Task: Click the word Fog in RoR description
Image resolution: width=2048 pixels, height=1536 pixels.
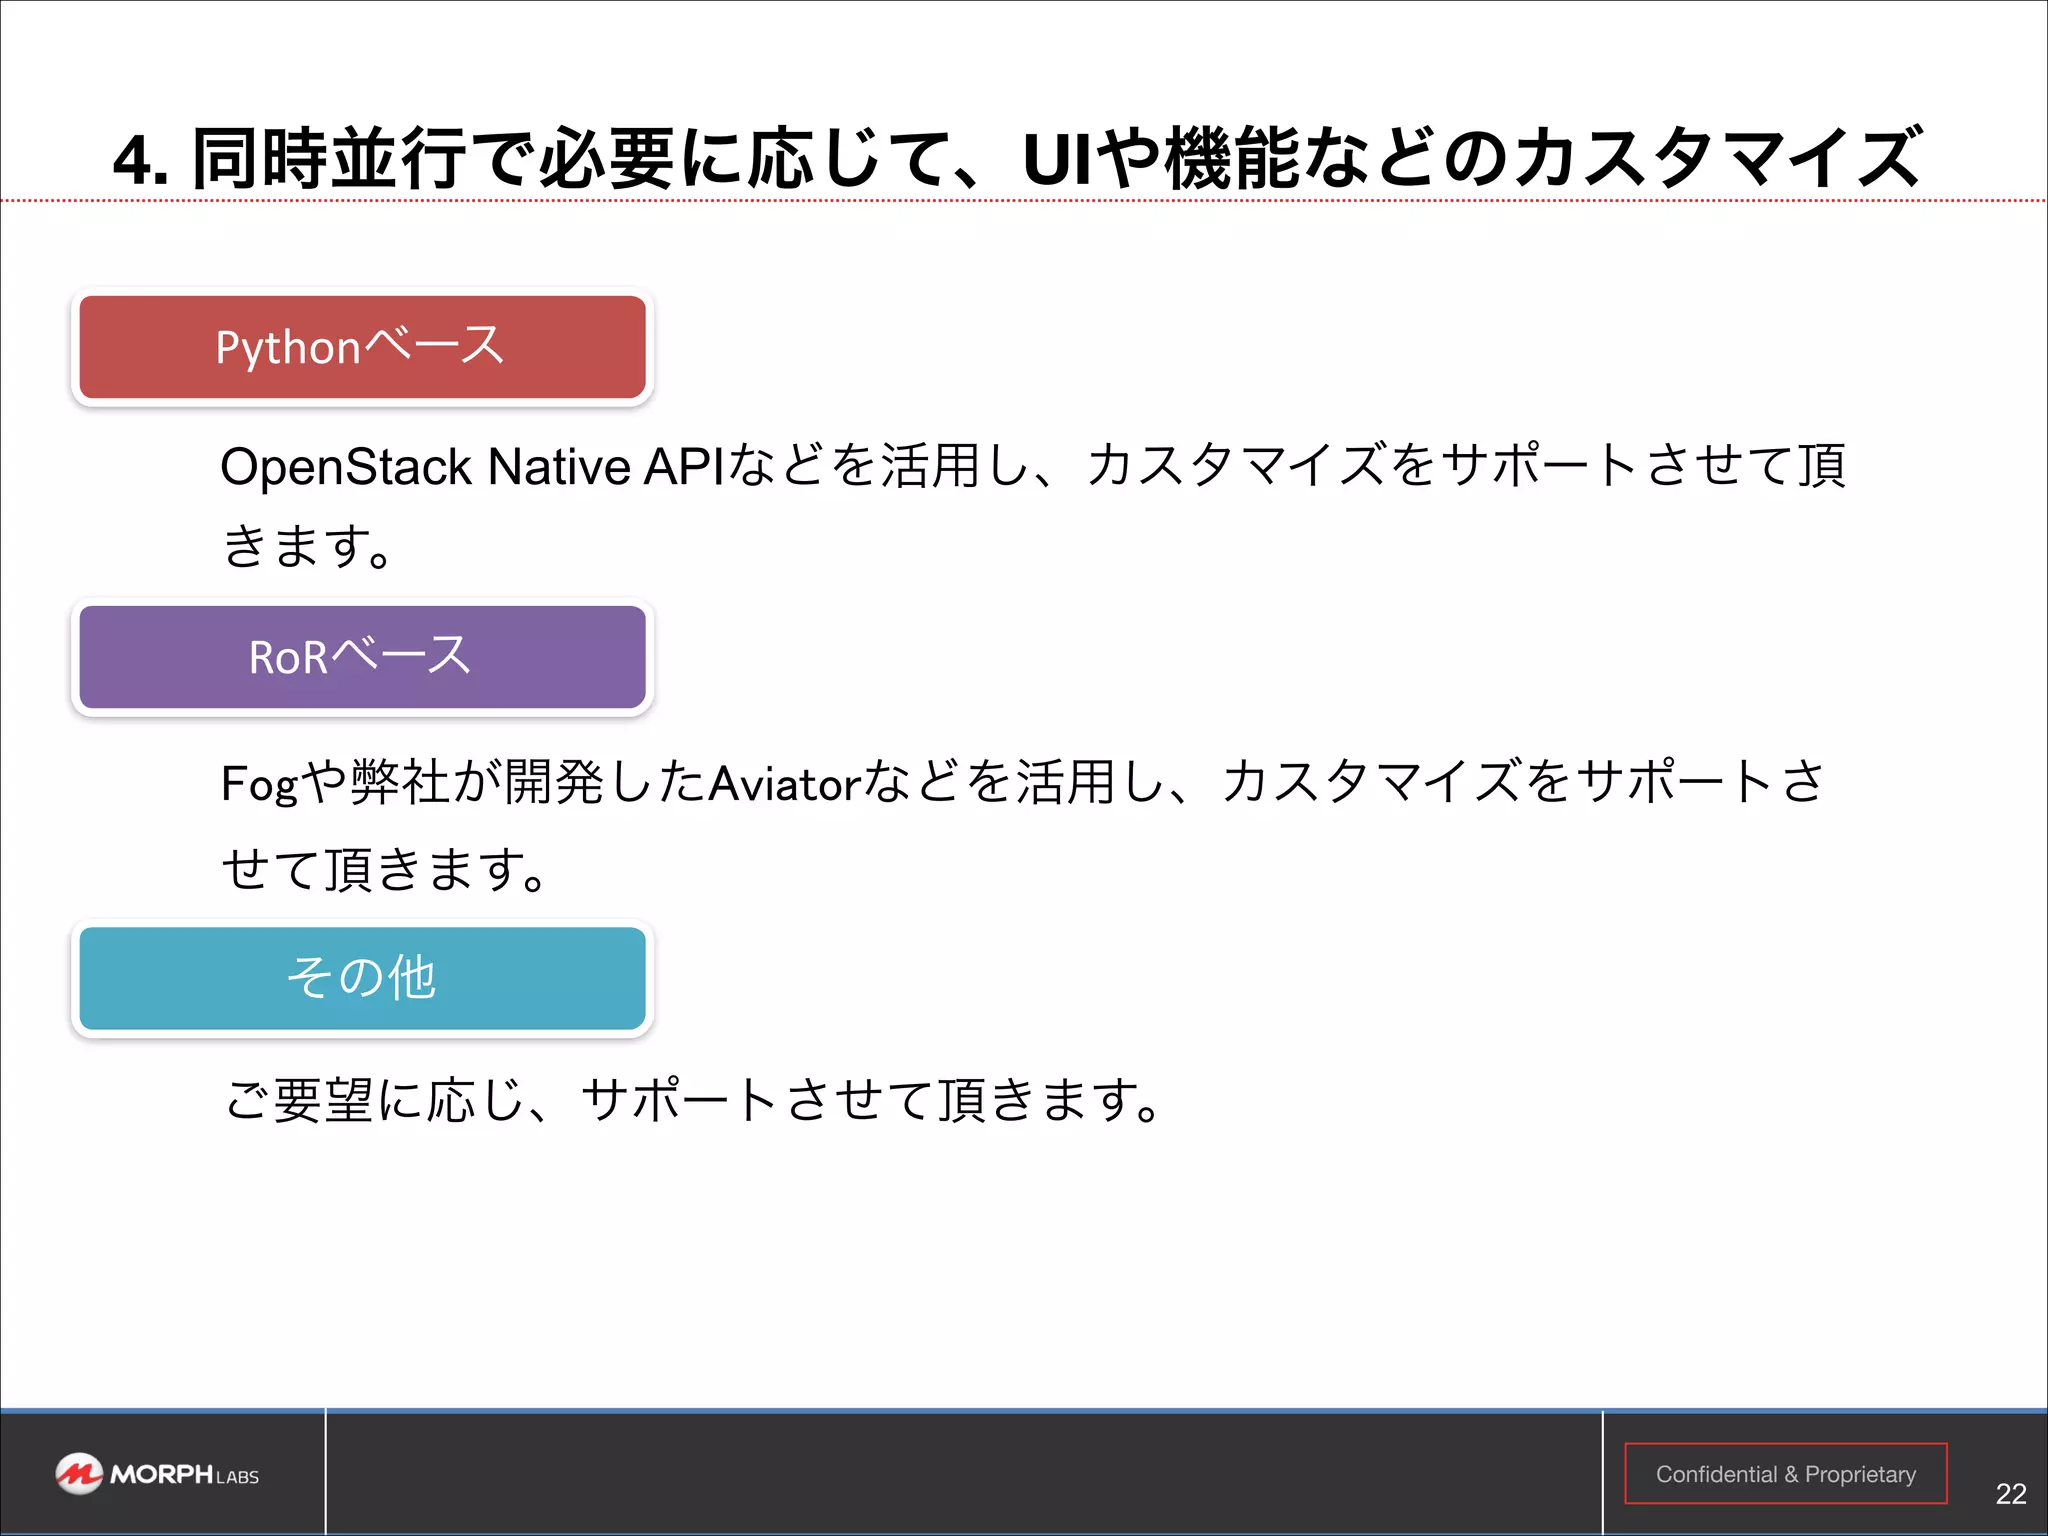Action: [x=259, y=785]
